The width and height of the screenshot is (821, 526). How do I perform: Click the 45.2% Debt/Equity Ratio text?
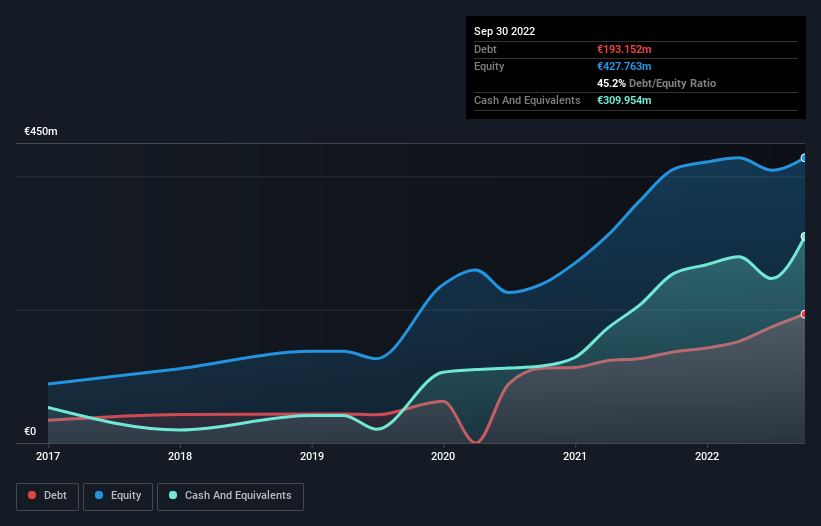point(656,83)
